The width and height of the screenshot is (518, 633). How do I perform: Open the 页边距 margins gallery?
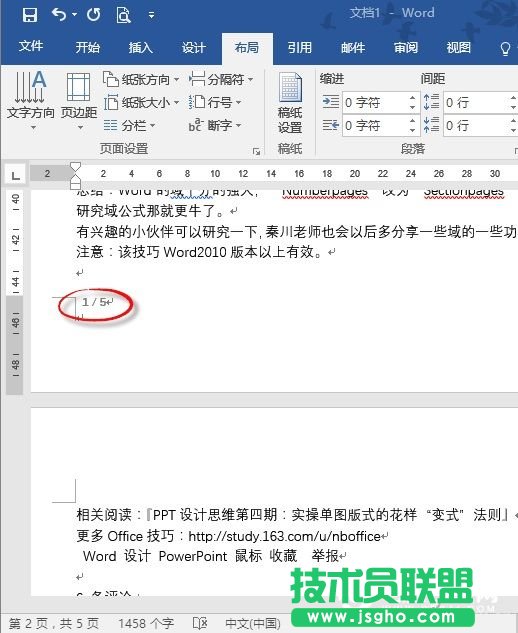[79, 101]
